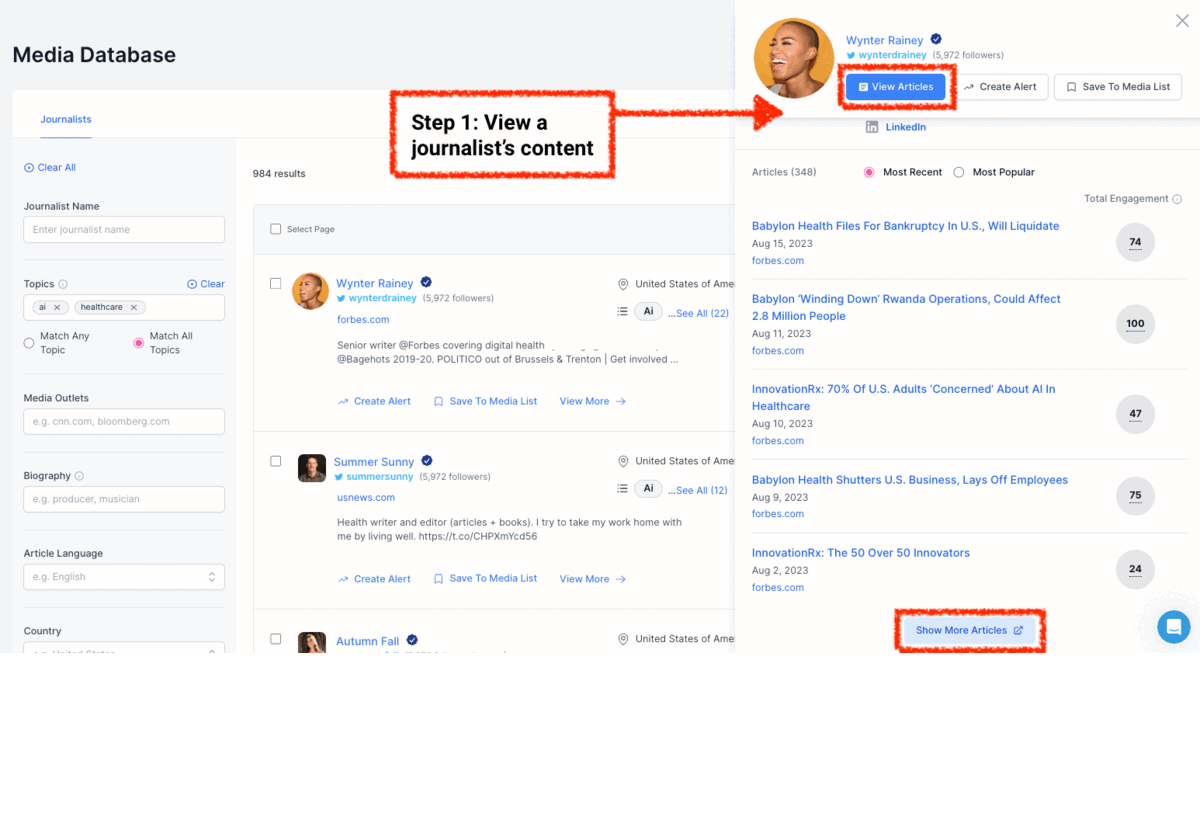The image size is (1200, 823).
Task: Check the Select Page checkbox
Action: [276, 229]
